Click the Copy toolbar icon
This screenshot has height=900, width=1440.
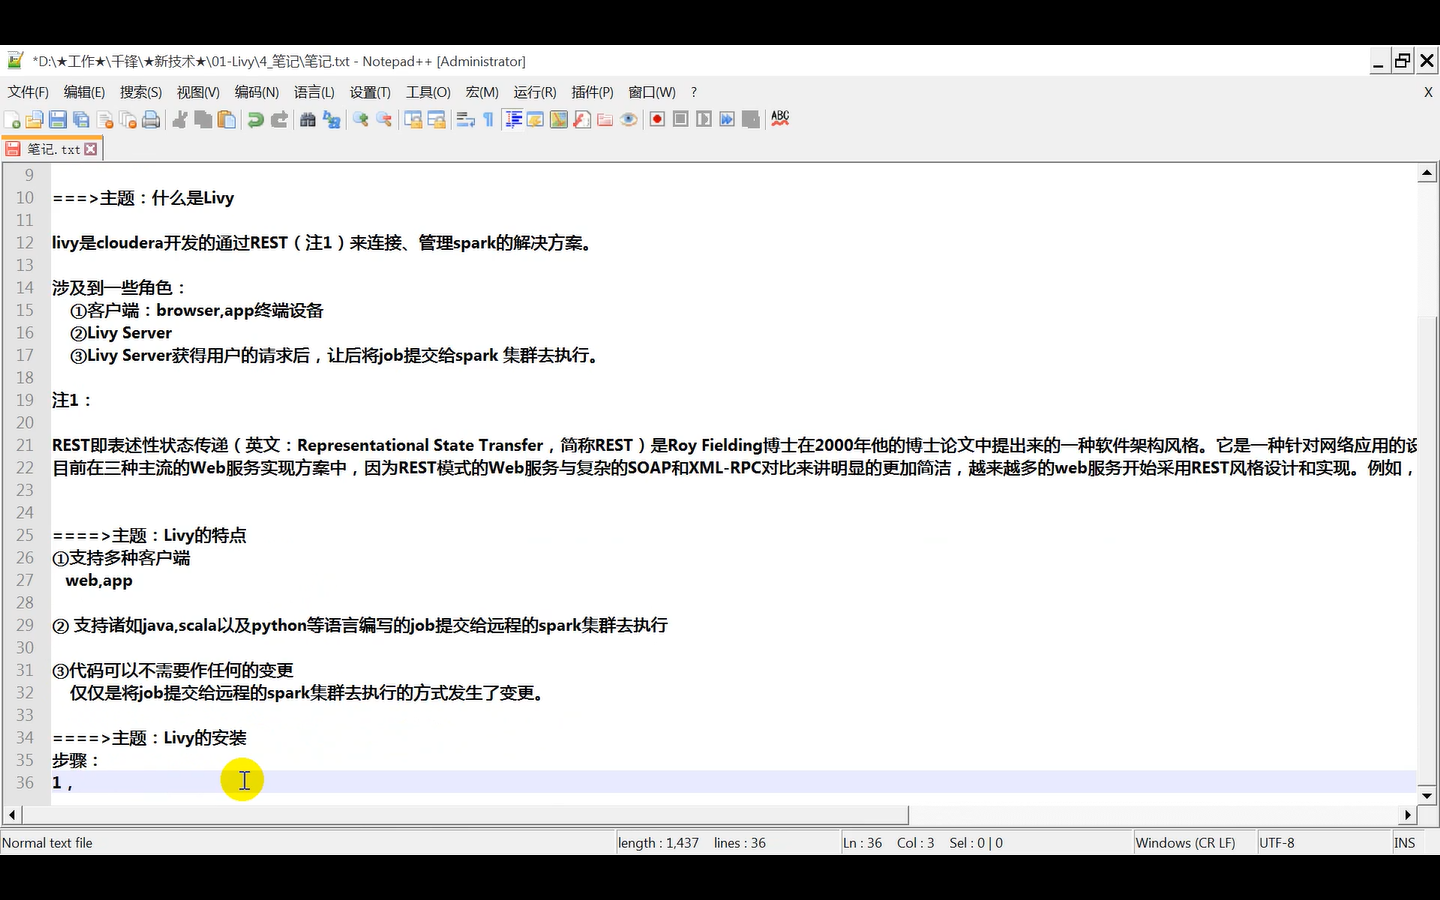pyautogui.click(x=203, y=119)
